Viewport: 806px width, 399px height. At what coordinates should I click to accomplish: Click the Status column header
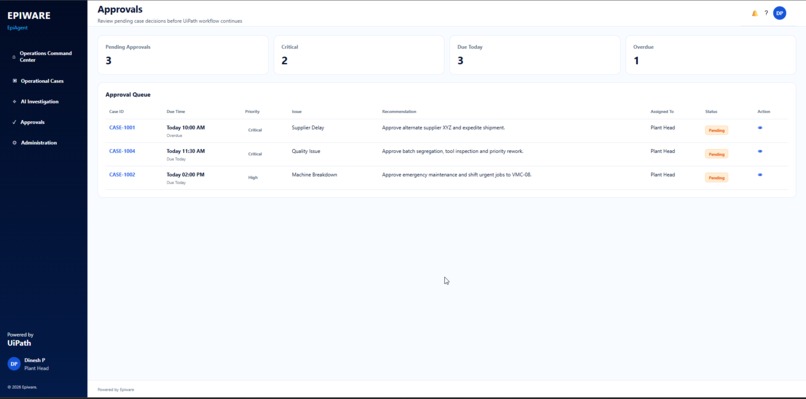coord(711,112)
